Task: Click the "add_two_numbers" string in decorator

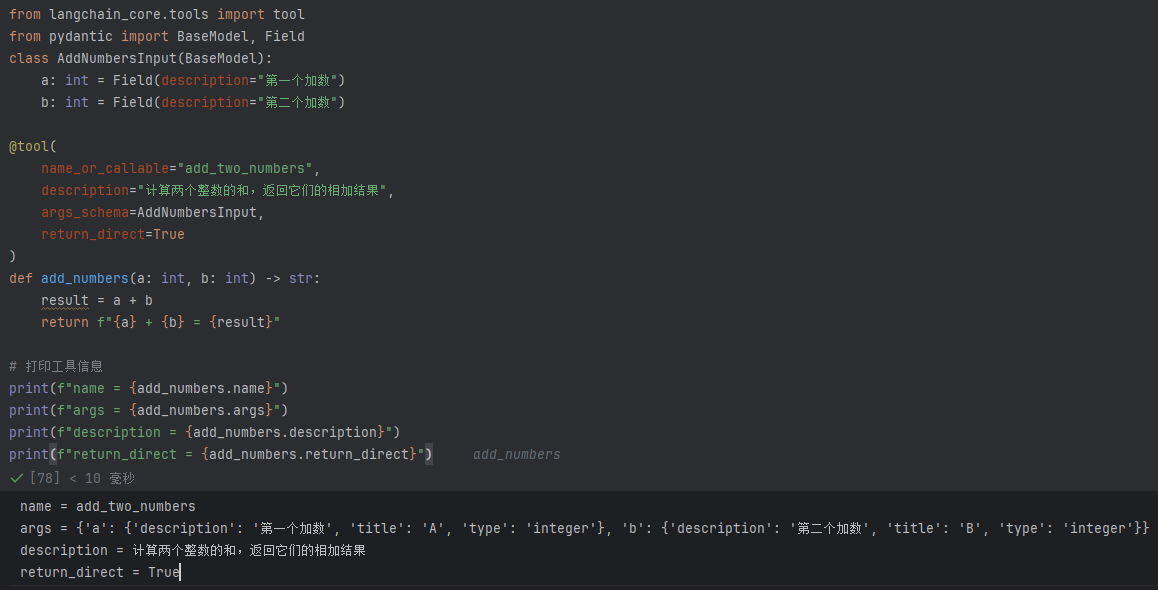Action: 244,168
